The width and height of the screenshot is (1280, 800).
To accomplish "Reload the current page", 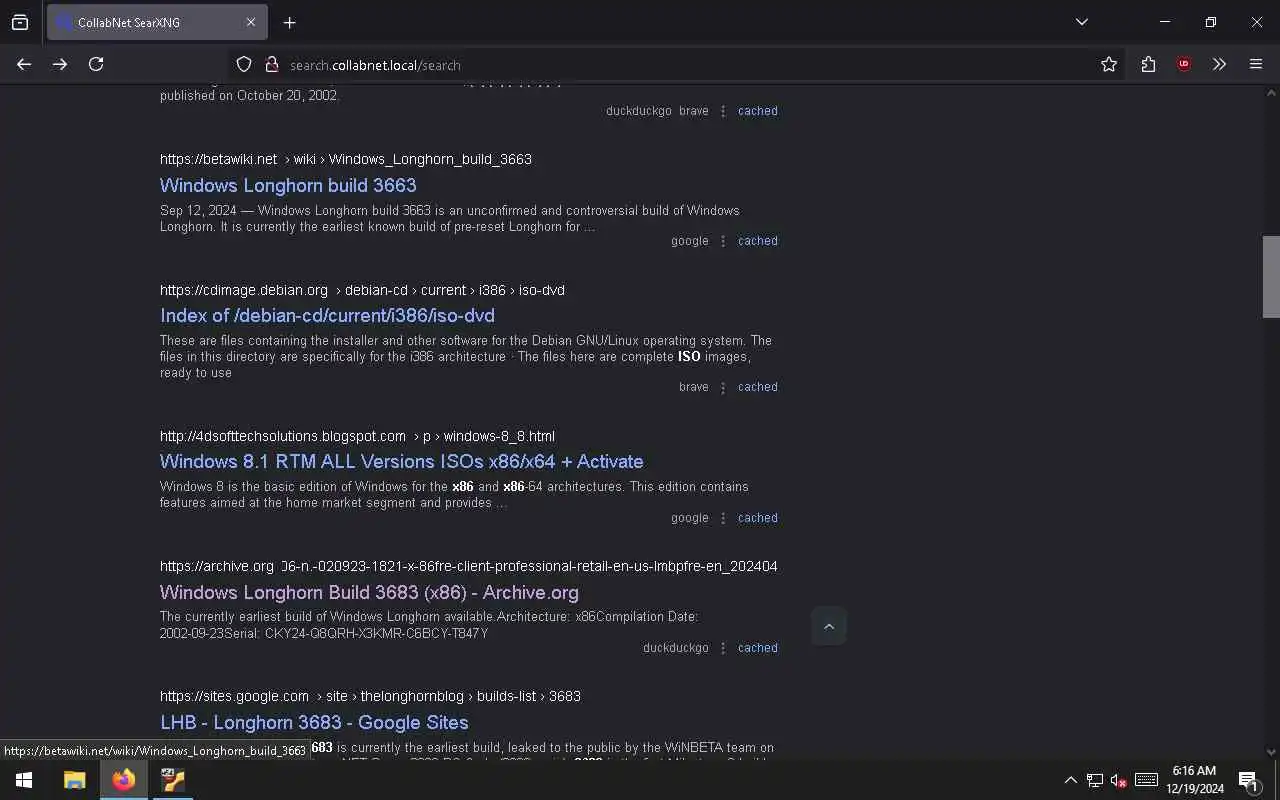I will (96, 64).
